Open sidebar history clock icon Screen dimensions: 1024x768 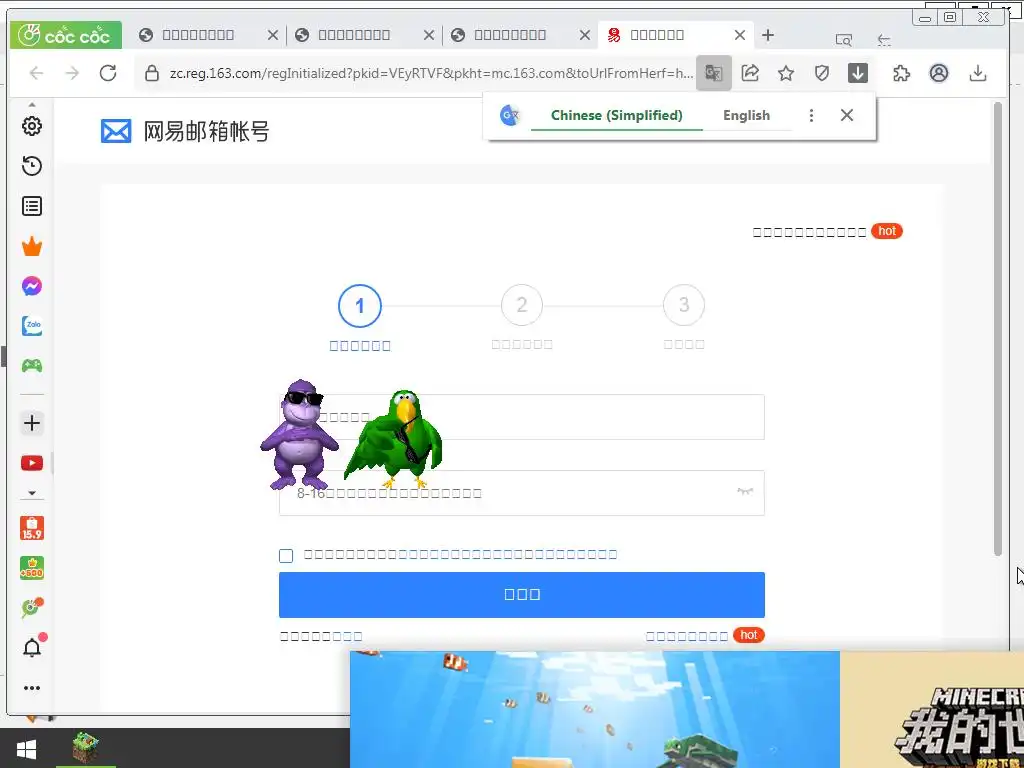32,166
